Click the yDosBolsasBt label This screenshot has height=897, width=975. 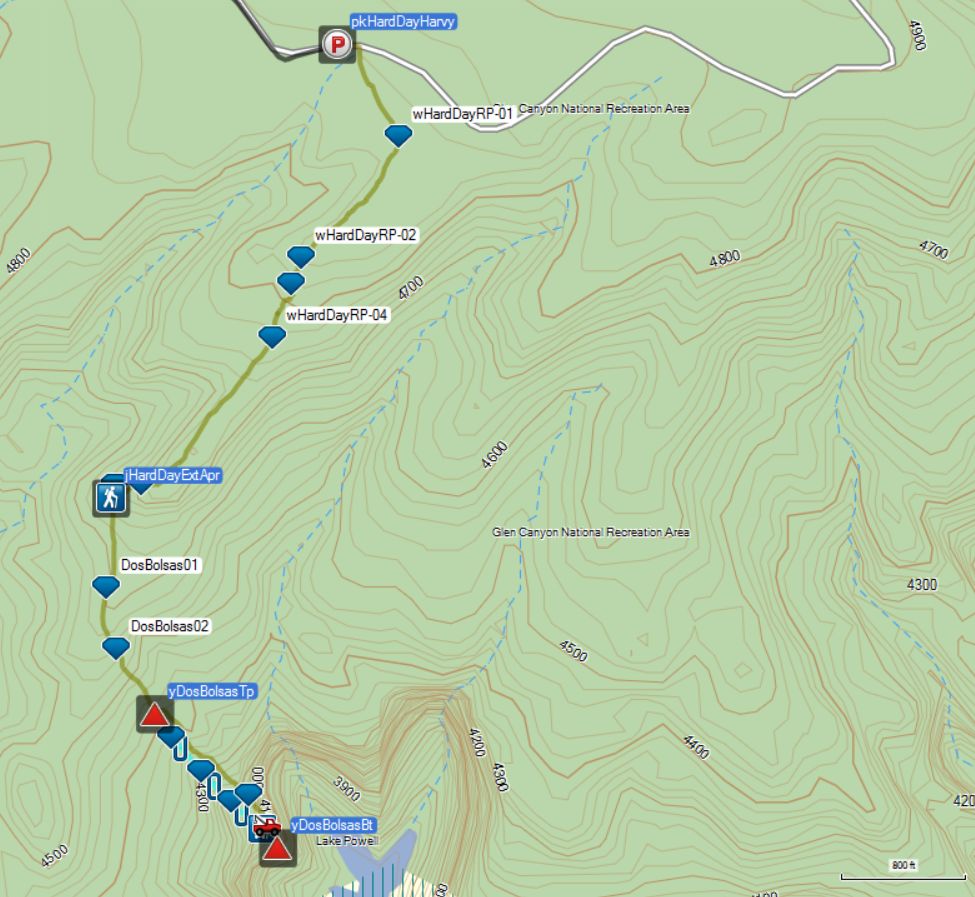click(333, 826)
